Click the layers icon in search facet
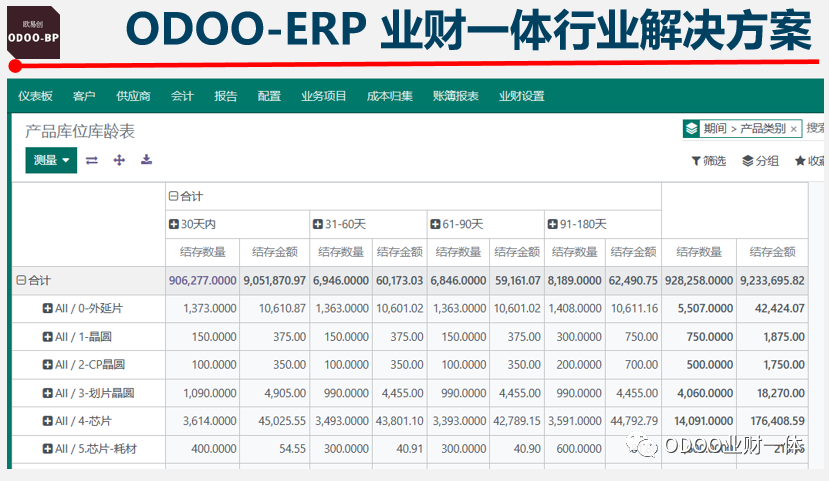 (x=691, y=128)
